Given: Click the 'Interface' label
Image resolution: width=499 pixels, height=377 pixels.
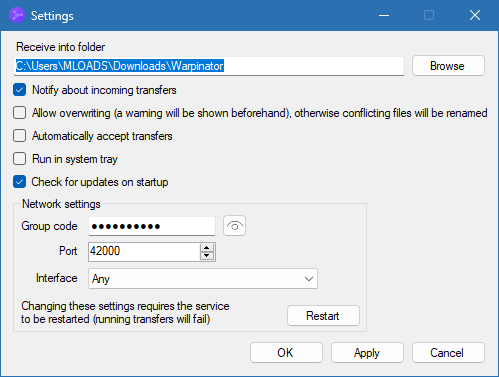Looking at the screenshot, I should [57, 278].
